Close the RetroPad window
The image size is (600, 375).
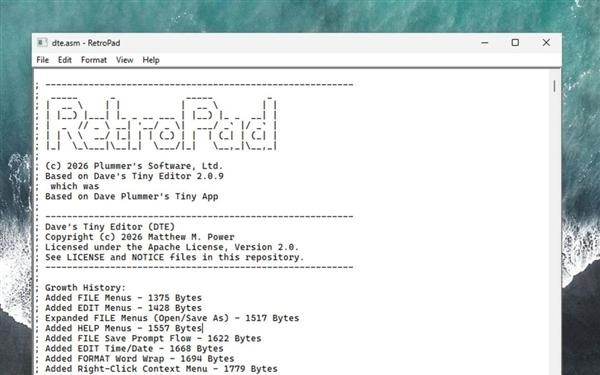[546, 42]
